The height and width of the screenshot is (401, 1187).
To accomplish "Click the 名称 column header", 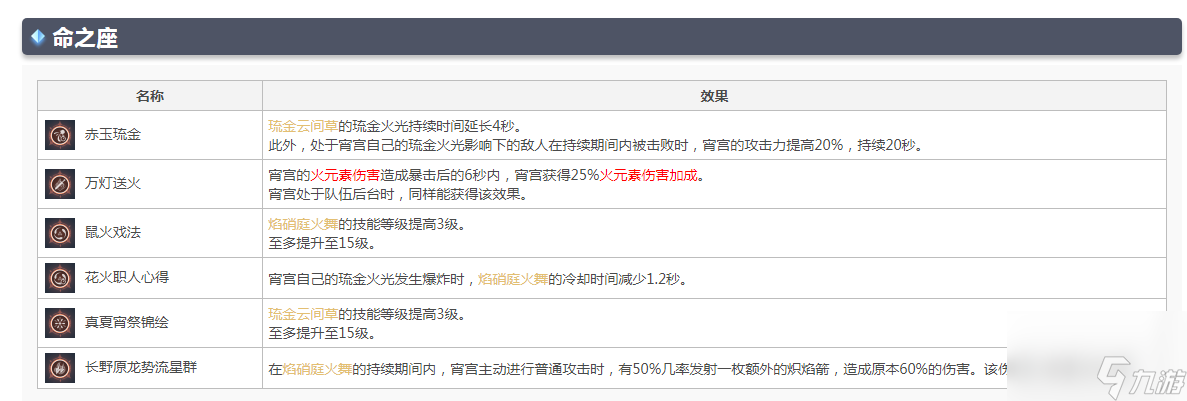I will click(x=150, y=96).
